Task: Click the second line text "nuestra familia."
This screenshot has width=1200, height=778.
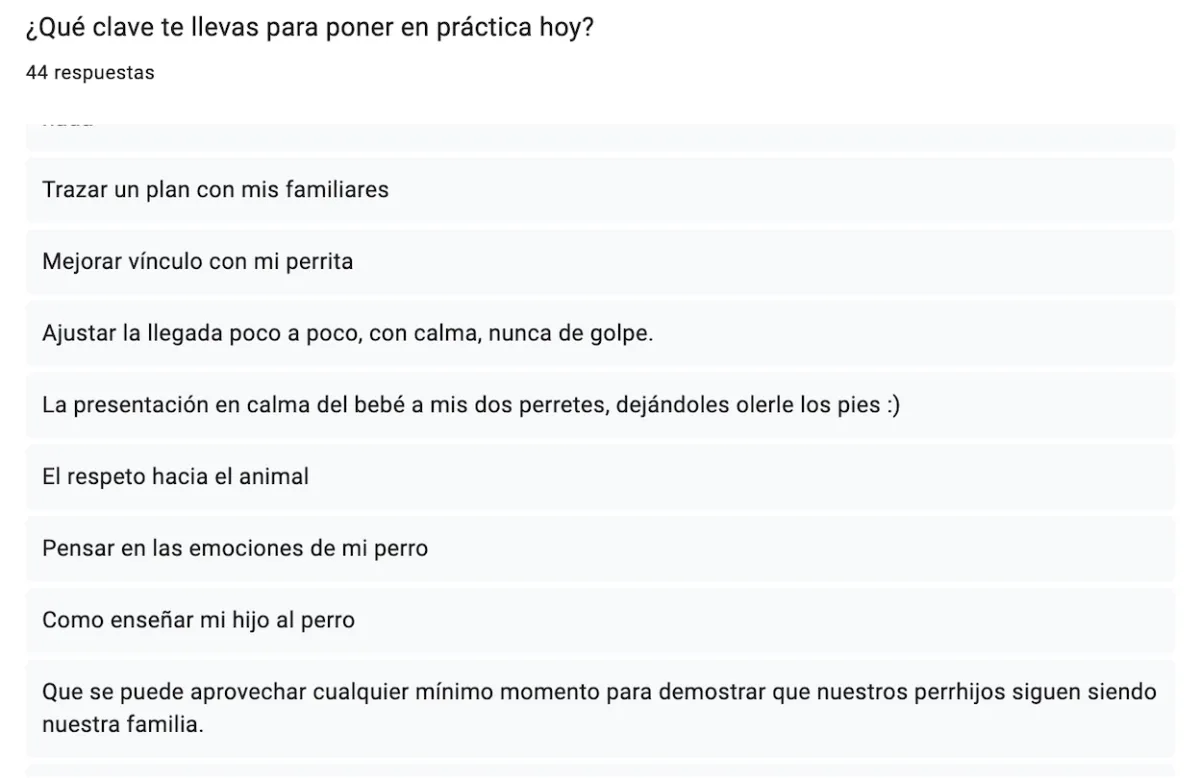Action: point(122,723)
